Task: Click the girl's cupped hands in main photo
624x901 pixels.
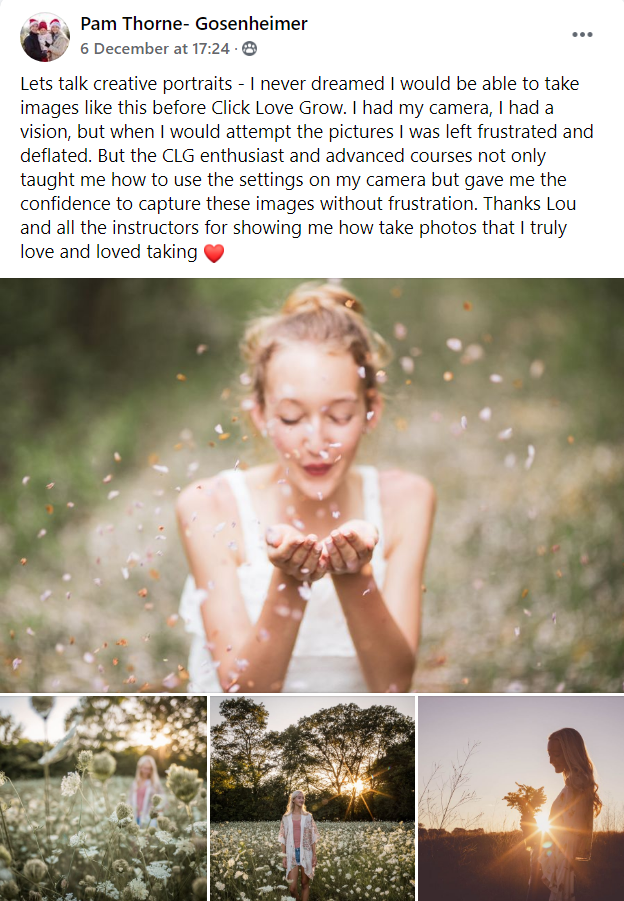Action: tap(321, 550)
